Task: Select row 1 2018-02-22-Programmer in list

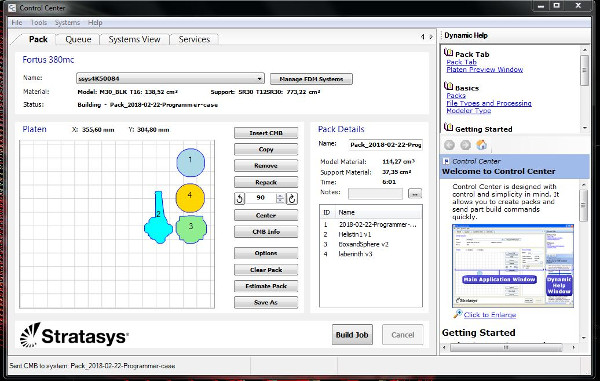Action: [371, 225]
